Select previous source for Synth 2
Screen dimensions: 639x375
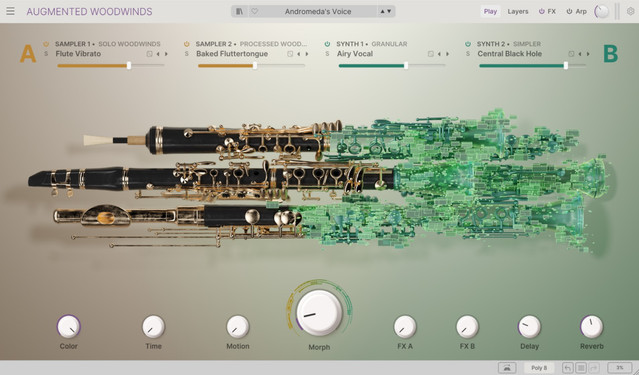tap(580, 54)
